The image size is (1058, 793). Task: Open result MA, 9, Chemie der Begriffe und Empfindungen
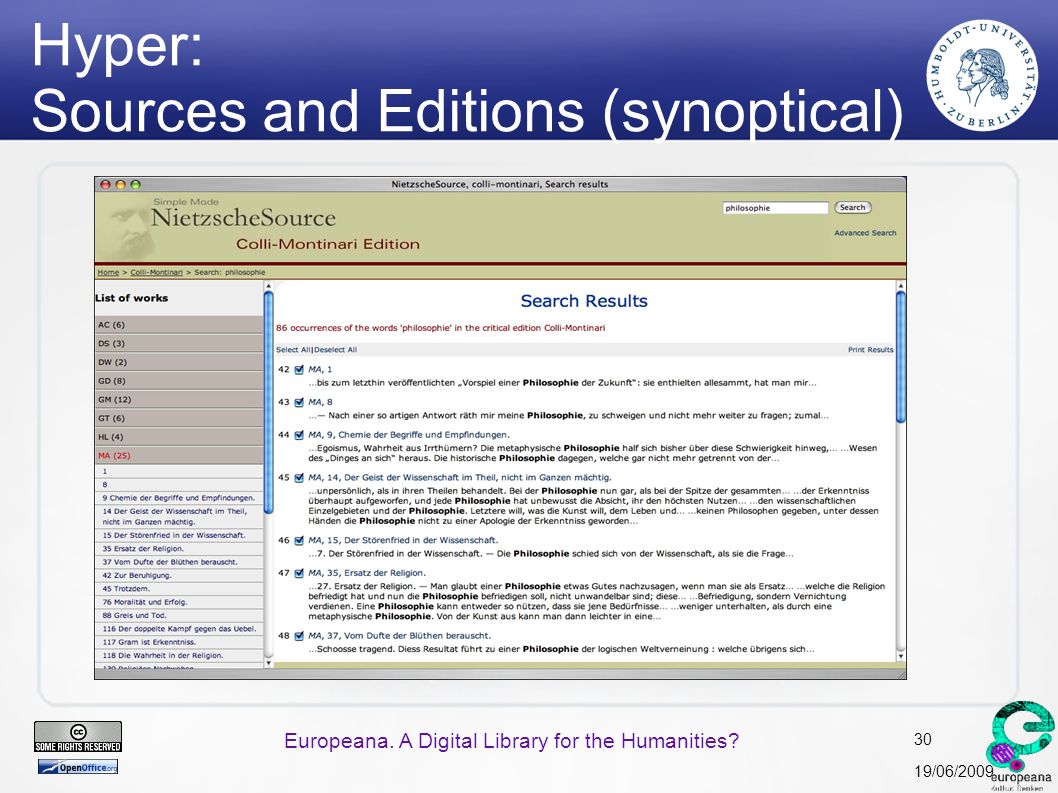click(409, 435)
